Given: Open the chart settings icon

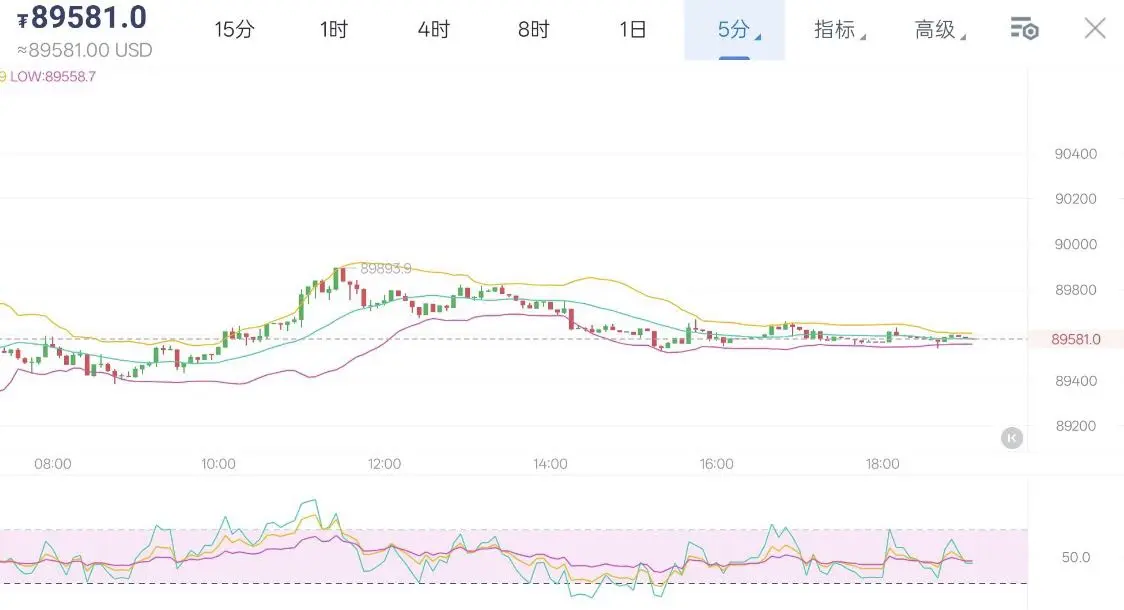Looking at the screenshot, I should [1024, 29].
